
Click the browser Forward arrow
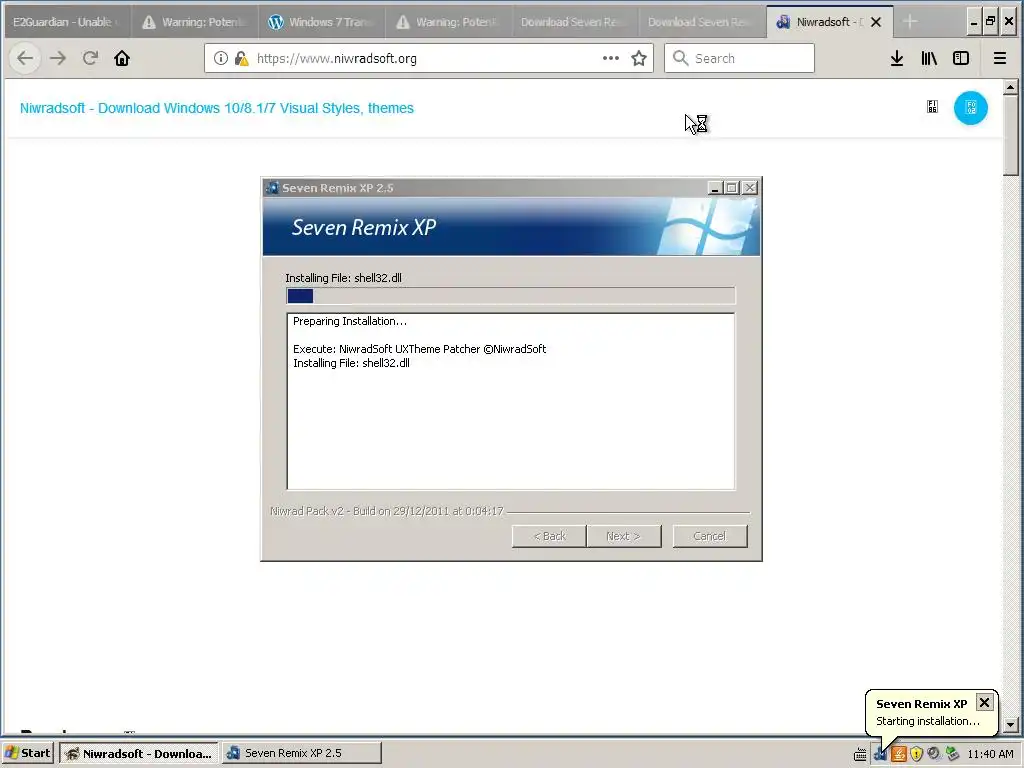(x=58, y=58)
